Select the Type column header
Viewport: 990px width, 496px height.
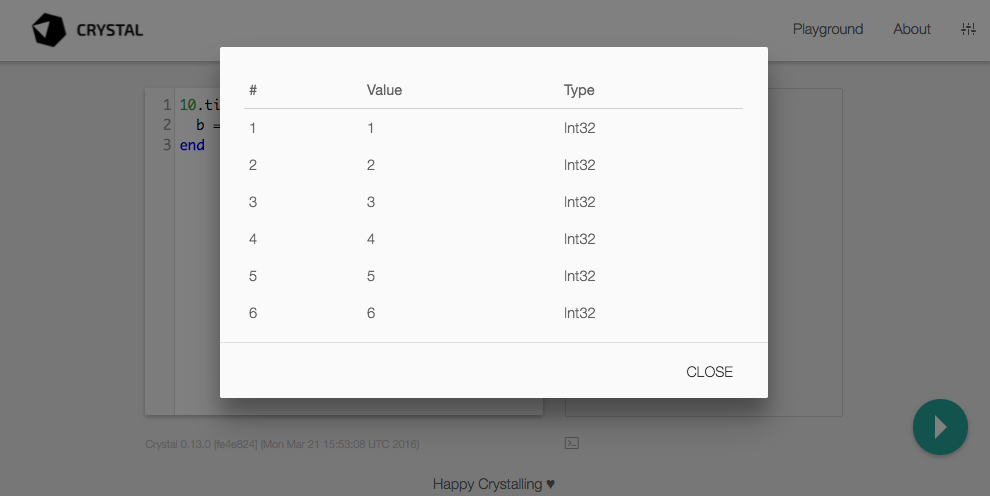579,90
